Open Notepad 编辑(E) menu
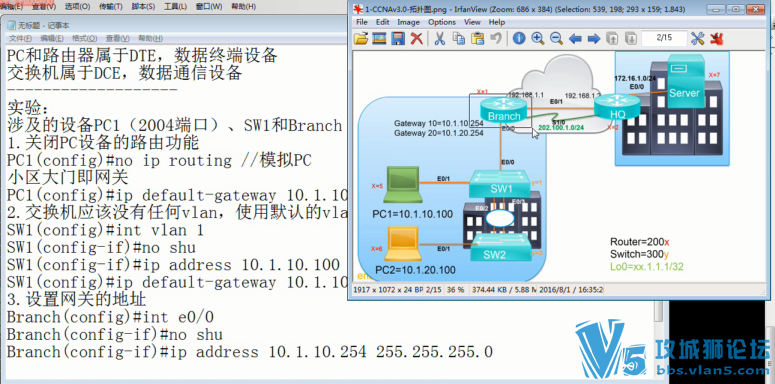 tap(52, 39)
